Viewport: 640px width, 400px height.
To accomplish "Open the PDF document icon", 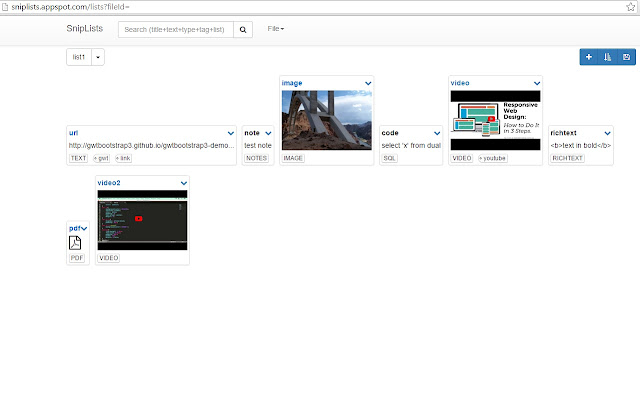I will coord(75,243).
